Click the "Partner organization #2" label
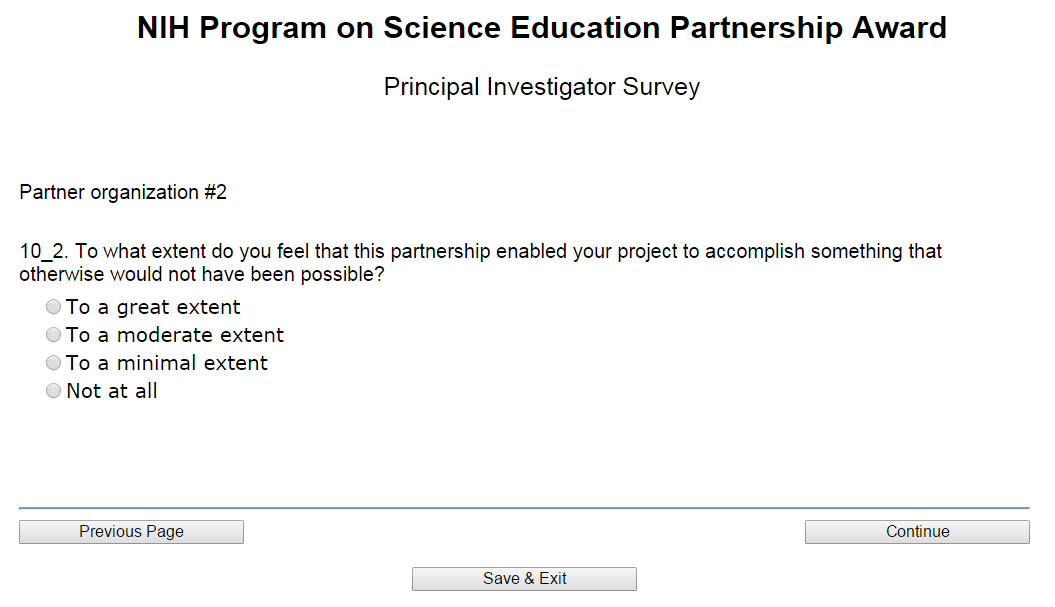1055x607 pixels. [x=123, y=192]
